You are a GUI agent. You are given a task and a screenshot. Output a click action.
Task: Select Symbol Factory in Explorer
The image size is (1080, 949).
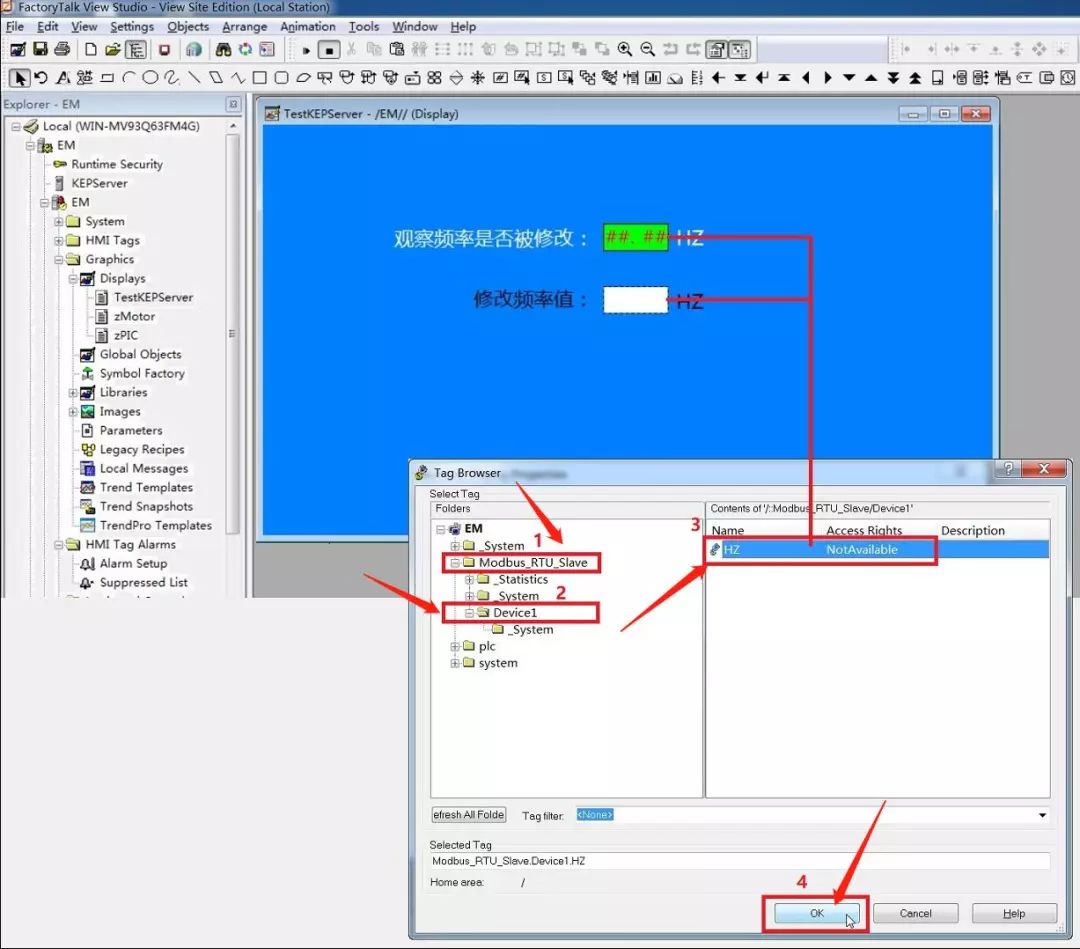pyautogui.click(x=142, y=373)
